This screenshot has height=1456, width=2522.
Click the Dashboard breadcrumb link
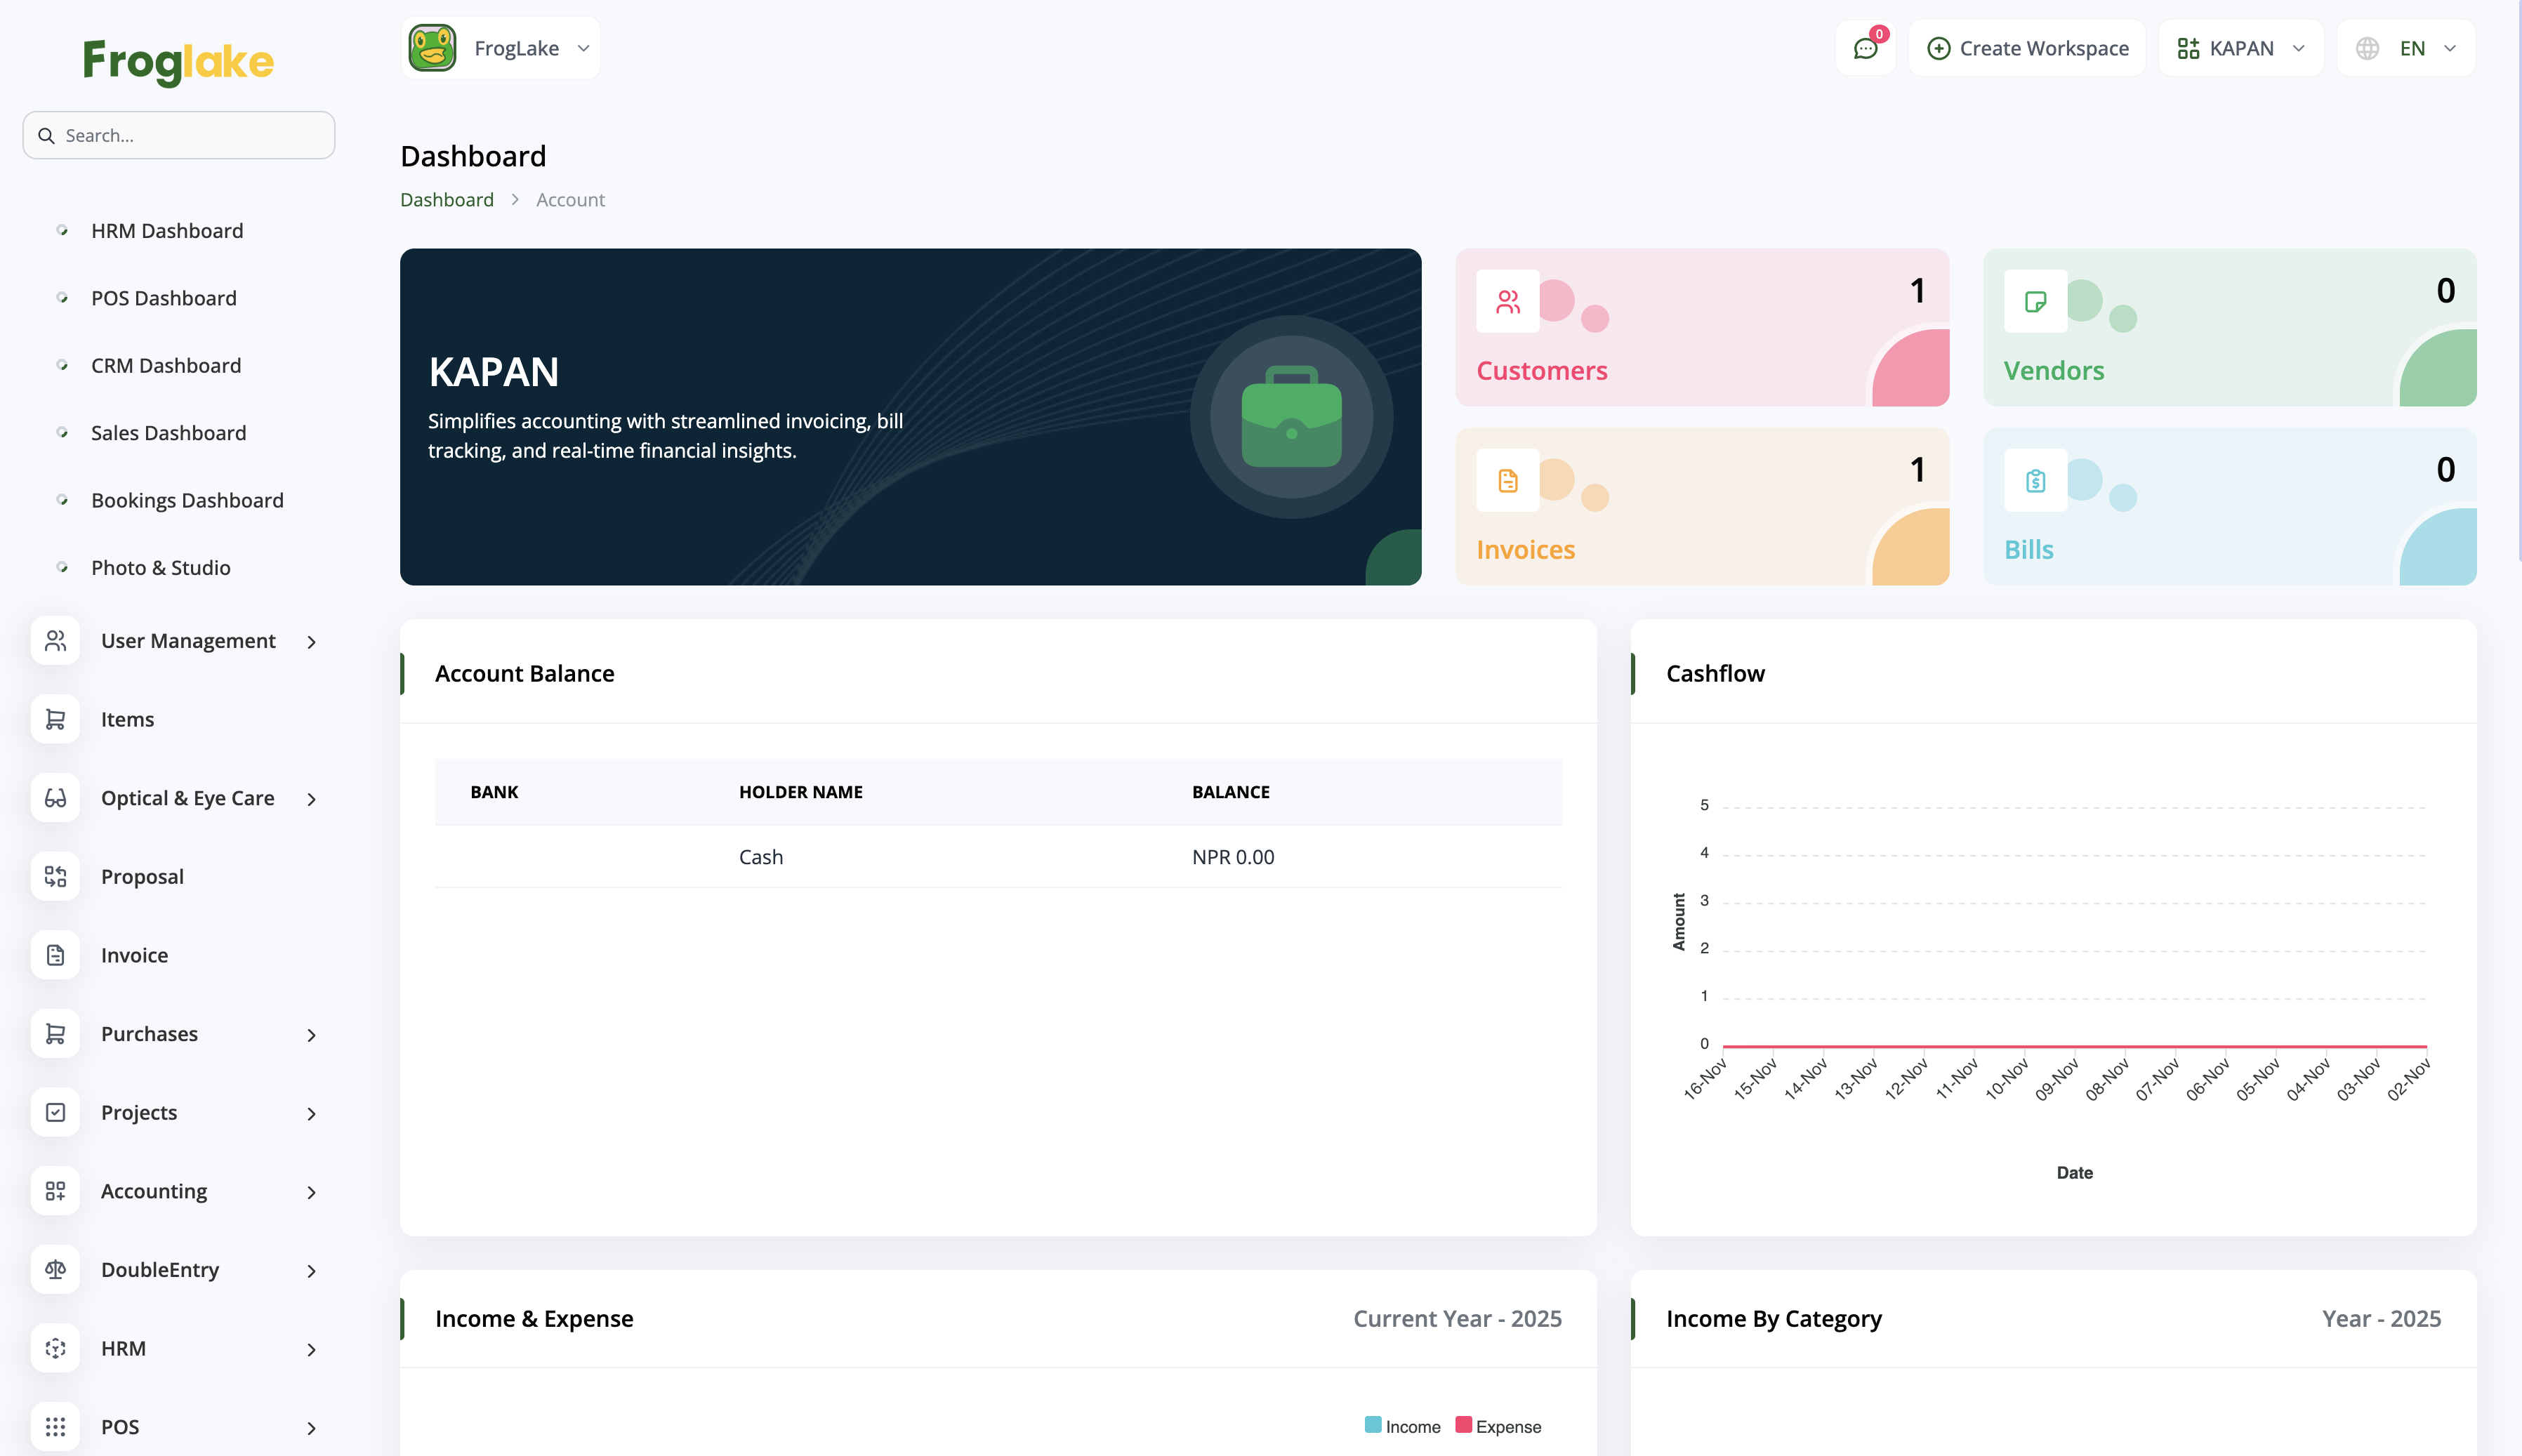pos(446,199)
